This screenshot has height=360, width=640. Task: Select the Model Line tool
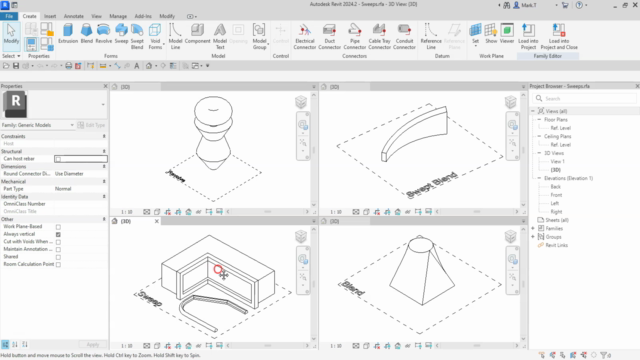(175, 36)
